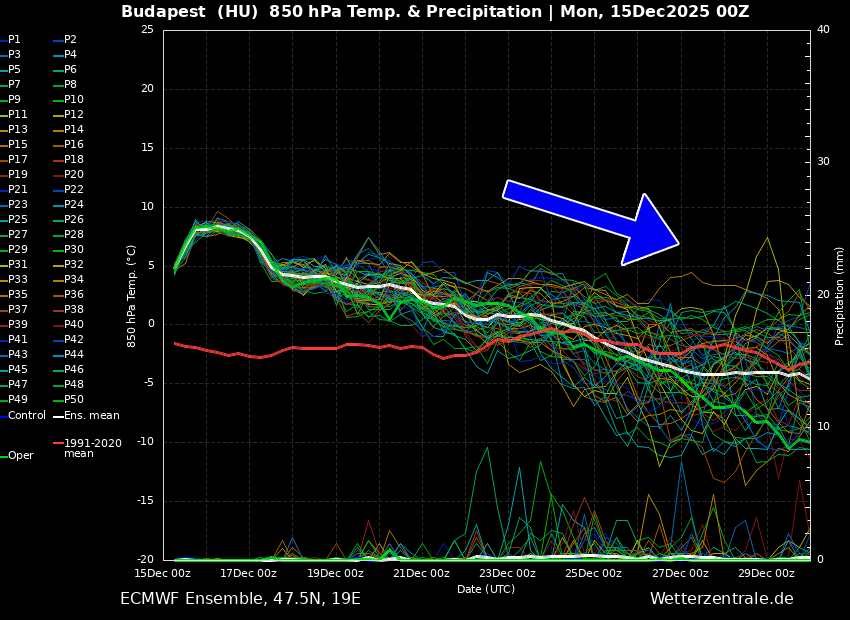850x620 pixels.
Task: Click the P24 legend entry
Action: pyautogui.click(x=74, y=205)
